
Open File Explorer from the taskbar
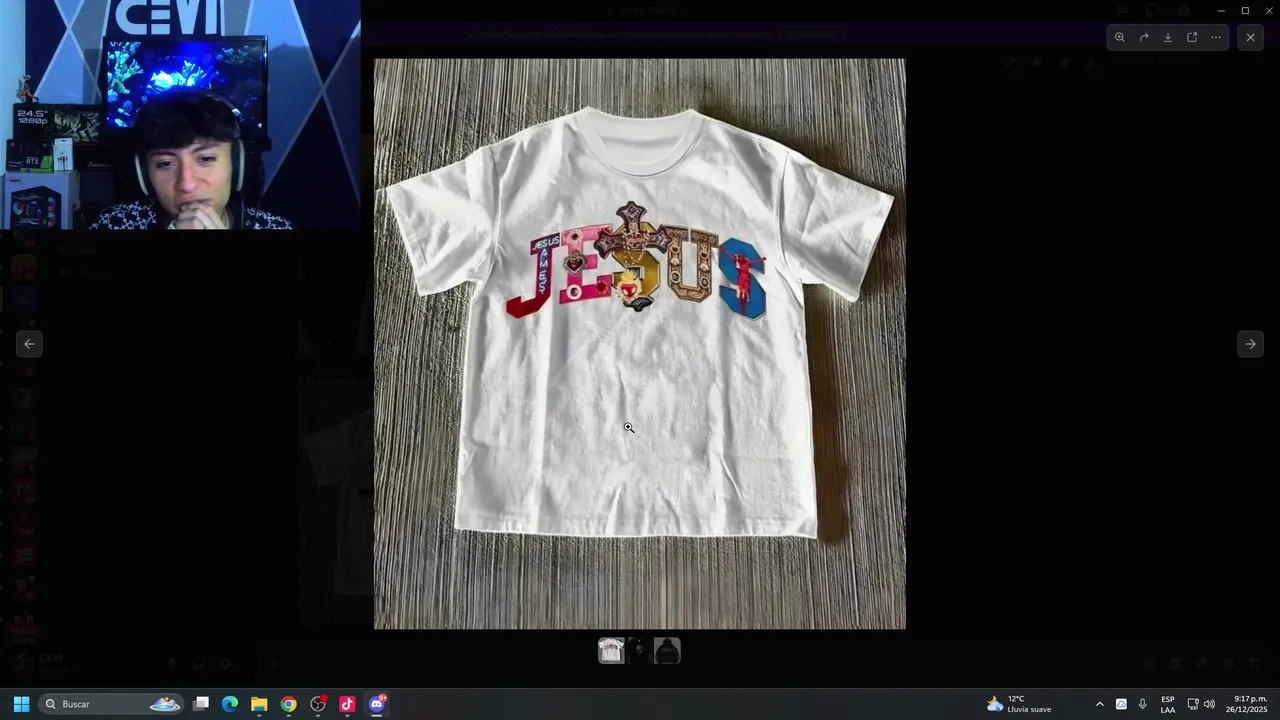click(259, 704)
